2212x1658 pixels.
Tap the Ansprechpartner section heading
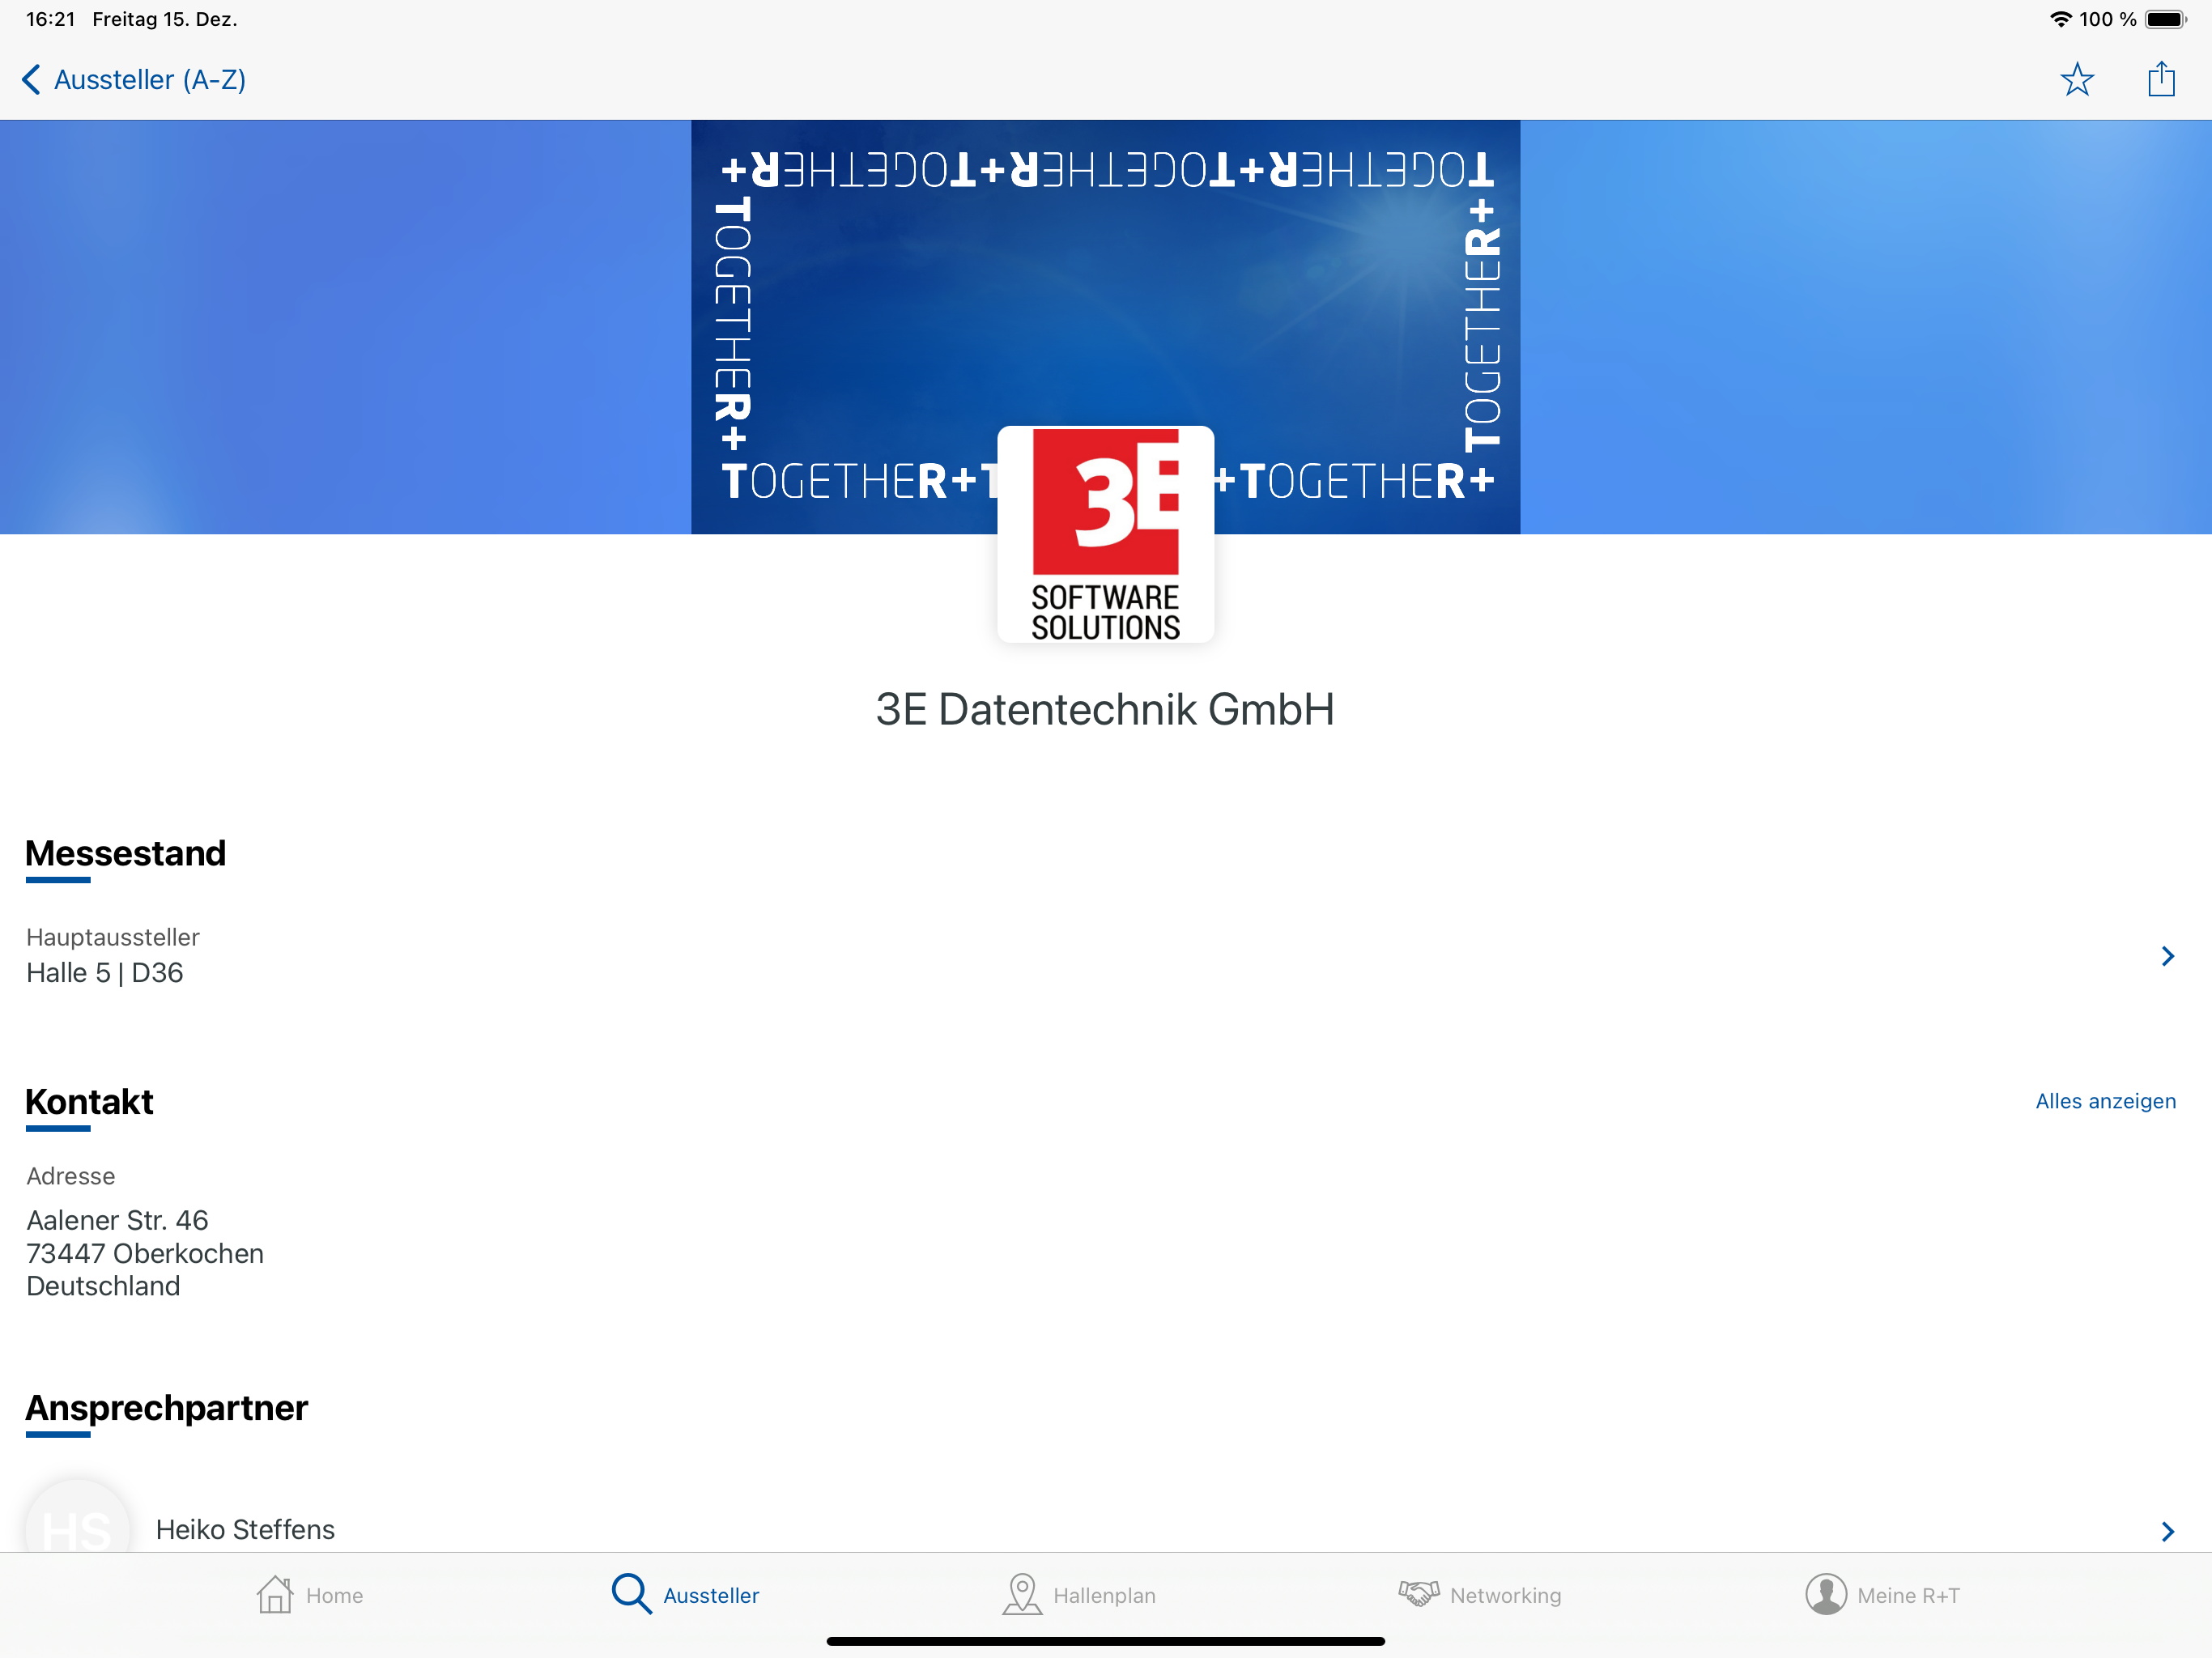tap(166, 1407)
